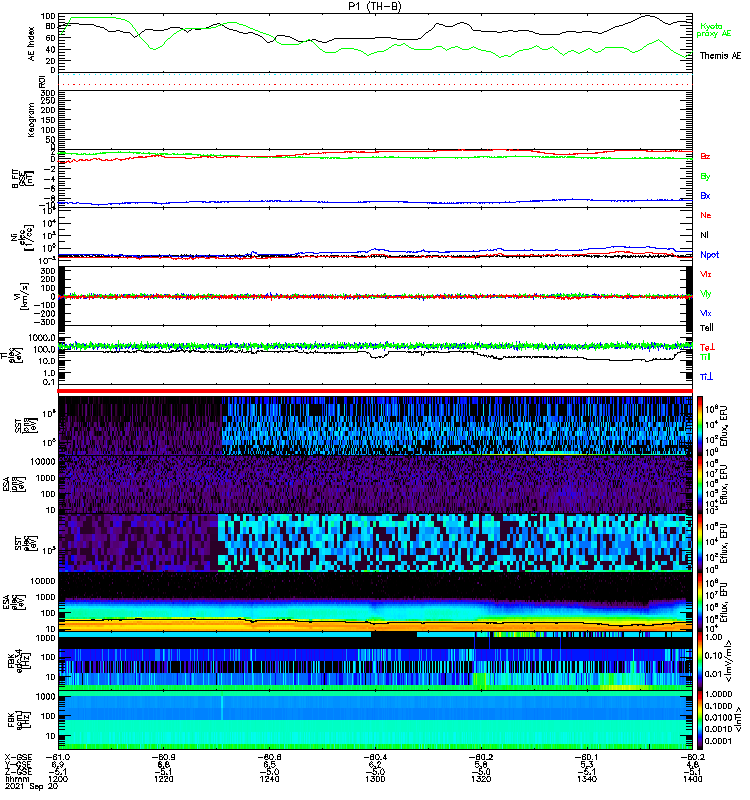Click the ESA ions [eV] axis label
Image resolution: width=750 pixels, height=800 pixels.
coord(14,485)
